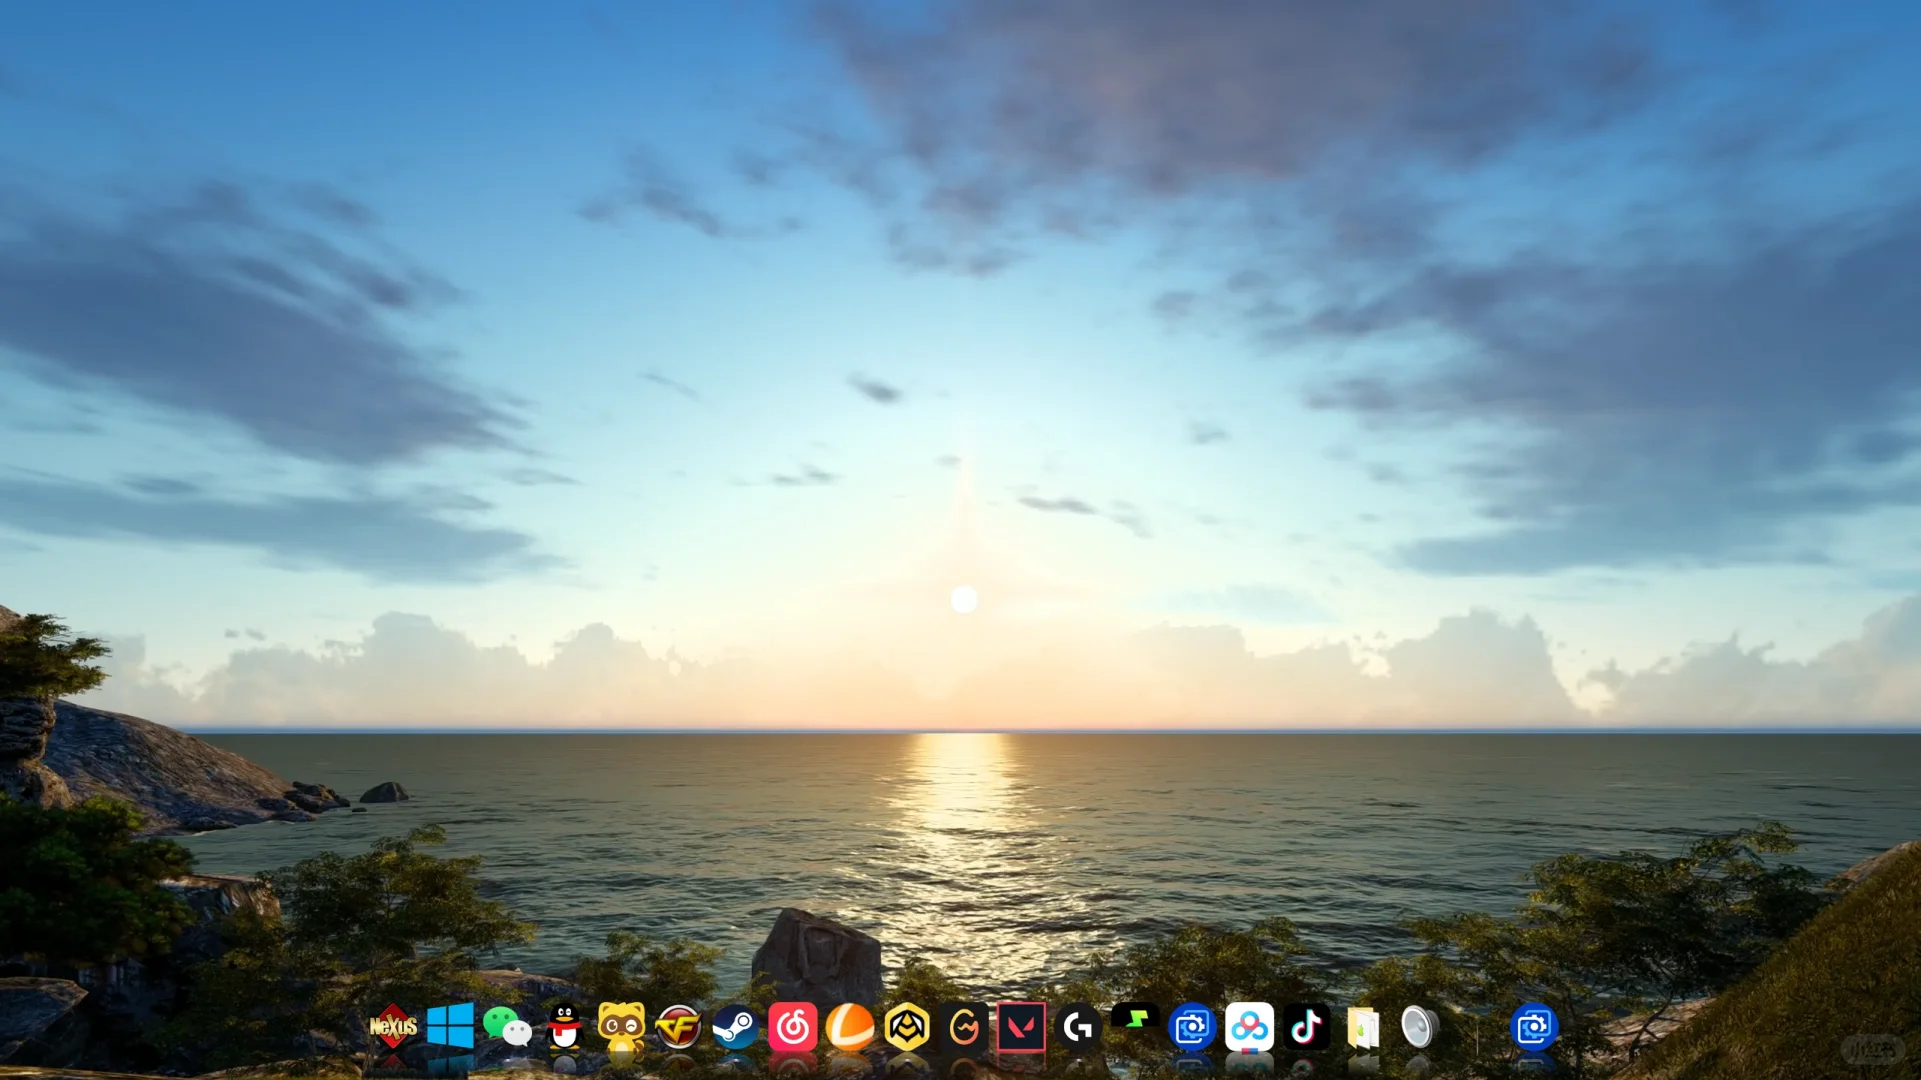Click the Windows logo dock icon
Image resolution: width=1921 pixels, height=1080 pixels.
pyautogui.click(x=450, y=1026)
